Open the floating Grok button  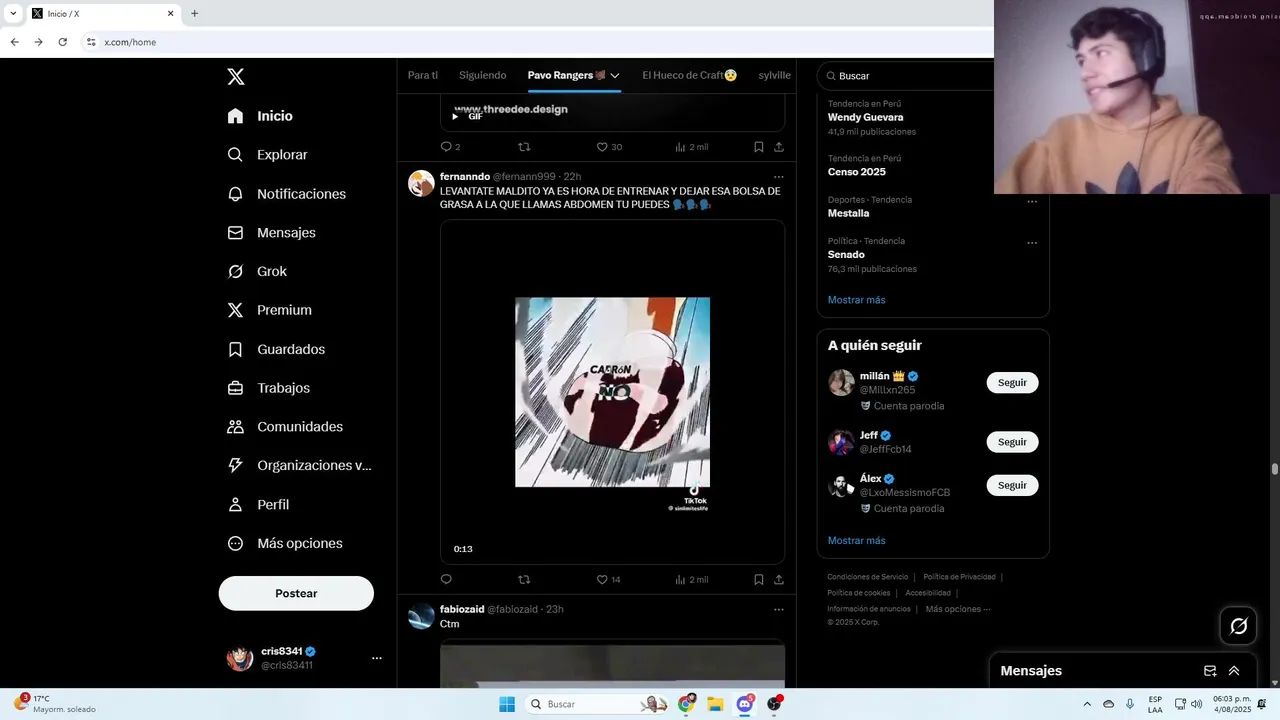(1239, 626)
